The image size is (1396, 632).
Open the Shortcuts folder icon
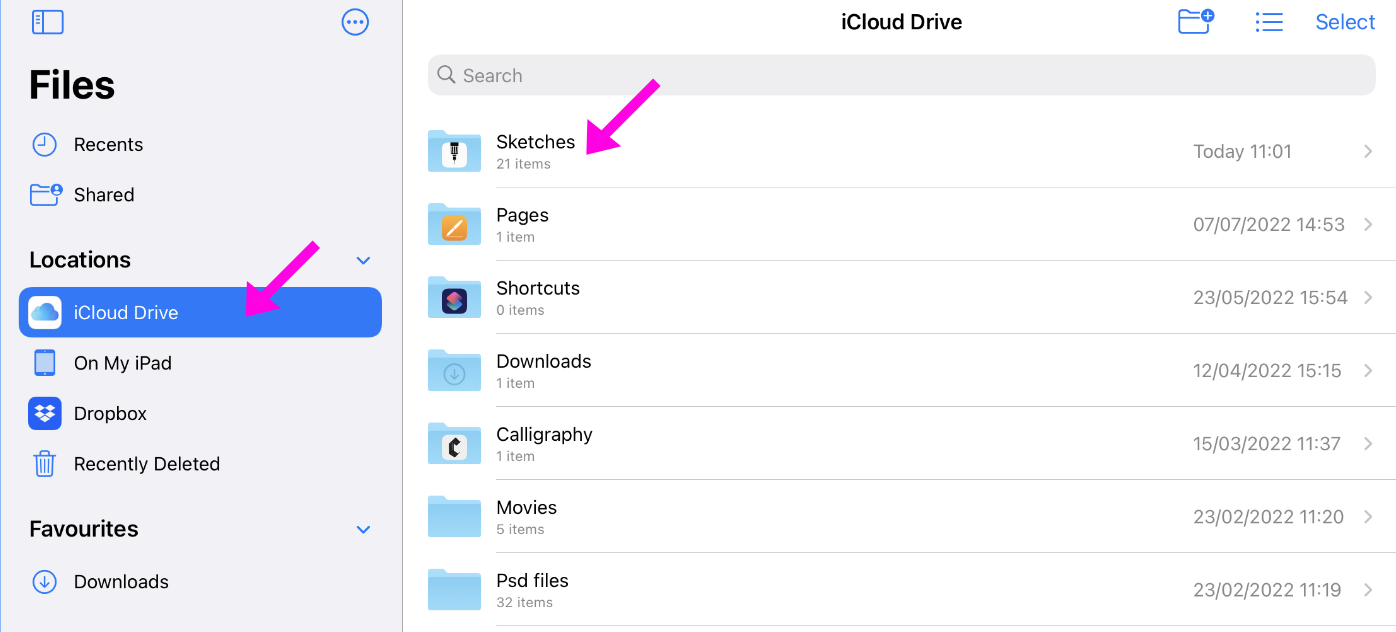454,297
